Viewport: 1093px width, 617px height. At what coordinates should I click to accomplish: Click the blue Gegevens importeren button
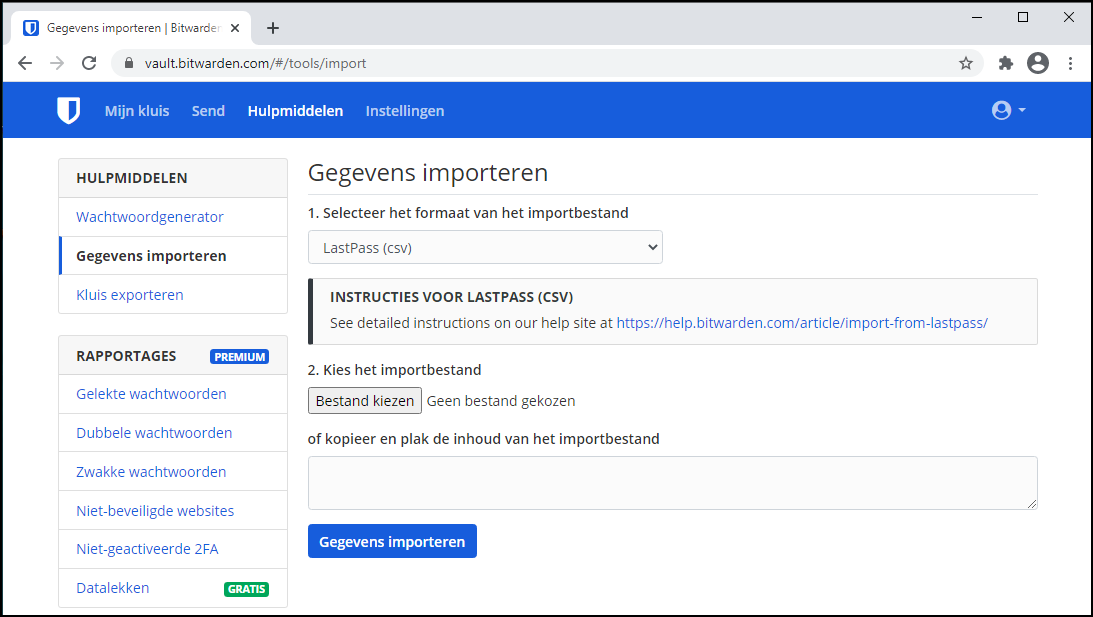[x=392, y=542]
